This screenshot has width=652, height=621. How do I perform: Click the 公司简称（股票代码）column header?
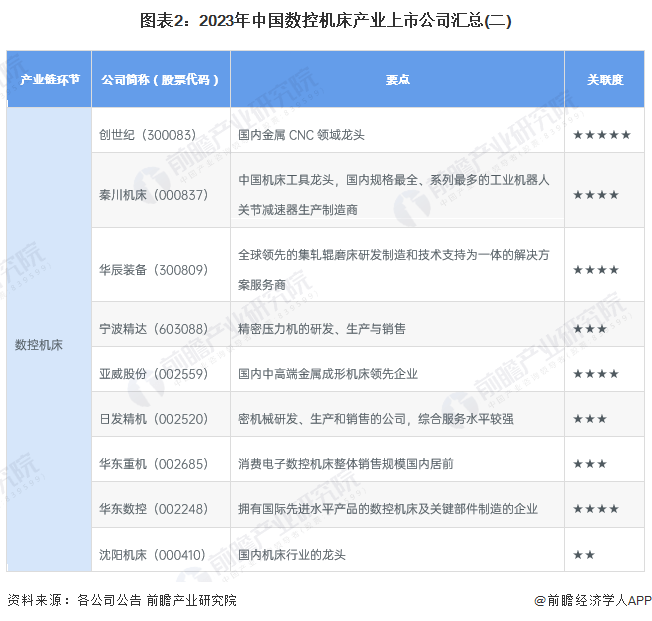[x=161, y=79]
